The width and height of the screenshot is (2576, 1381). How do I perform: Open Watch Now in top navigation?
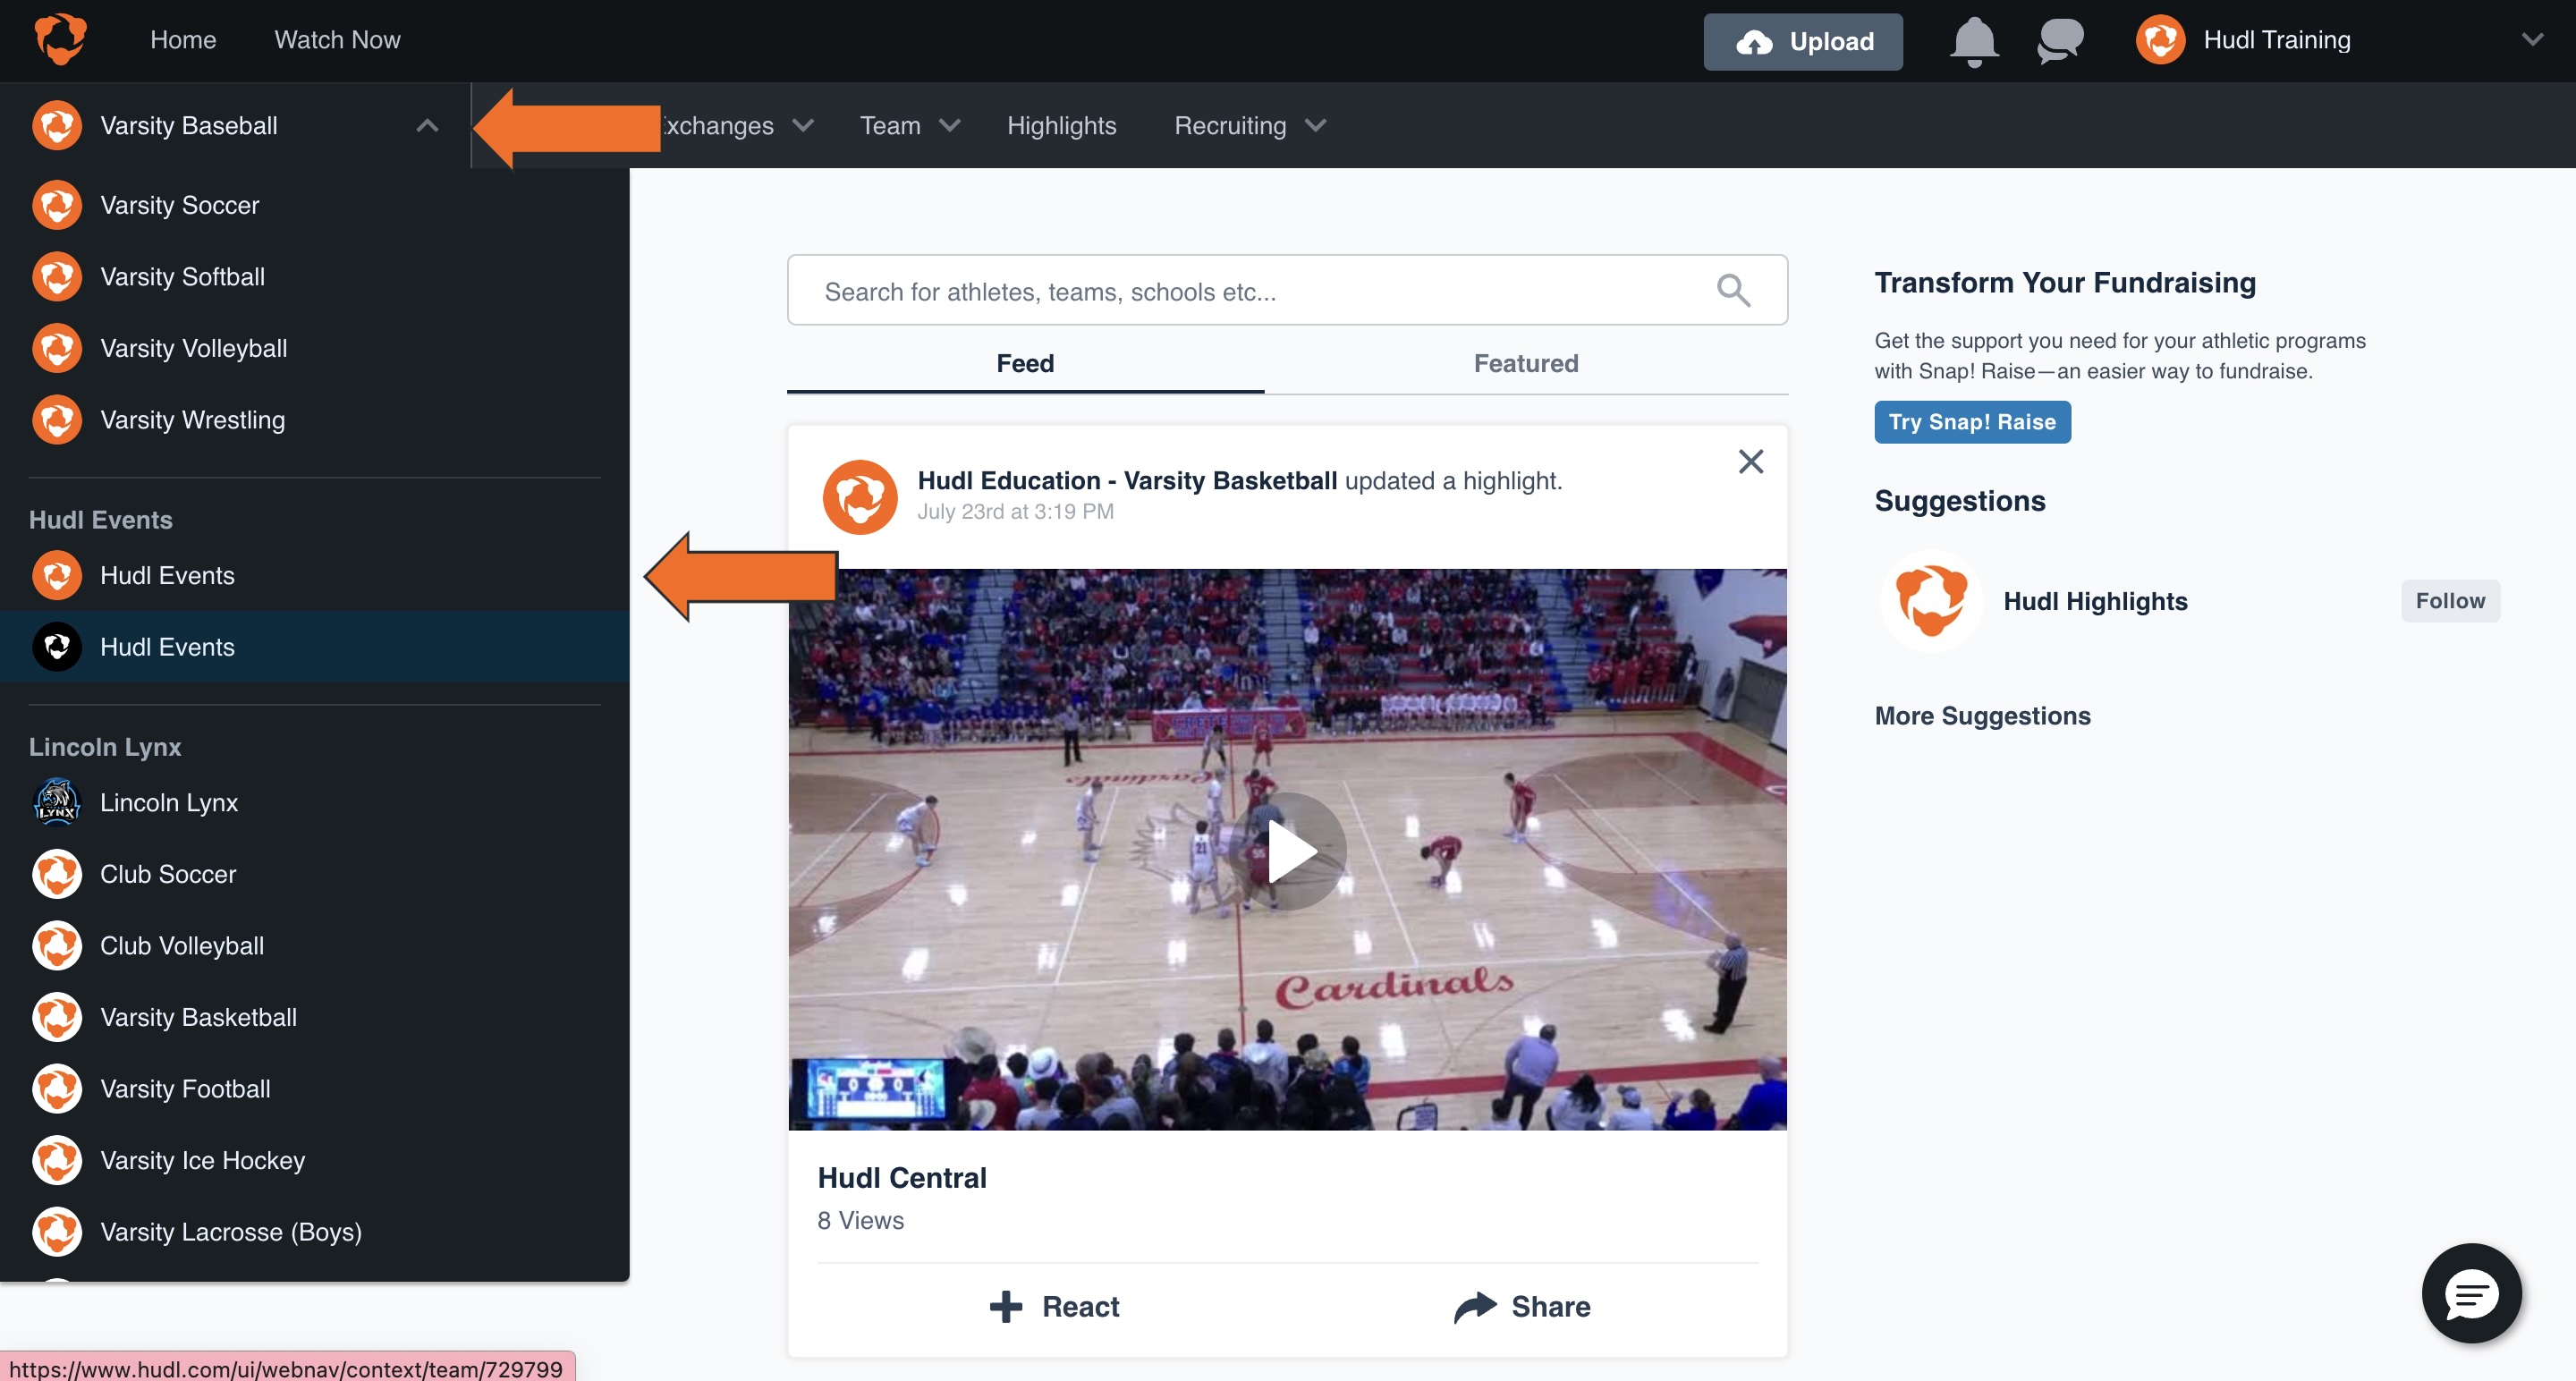(x=337, y=40)
